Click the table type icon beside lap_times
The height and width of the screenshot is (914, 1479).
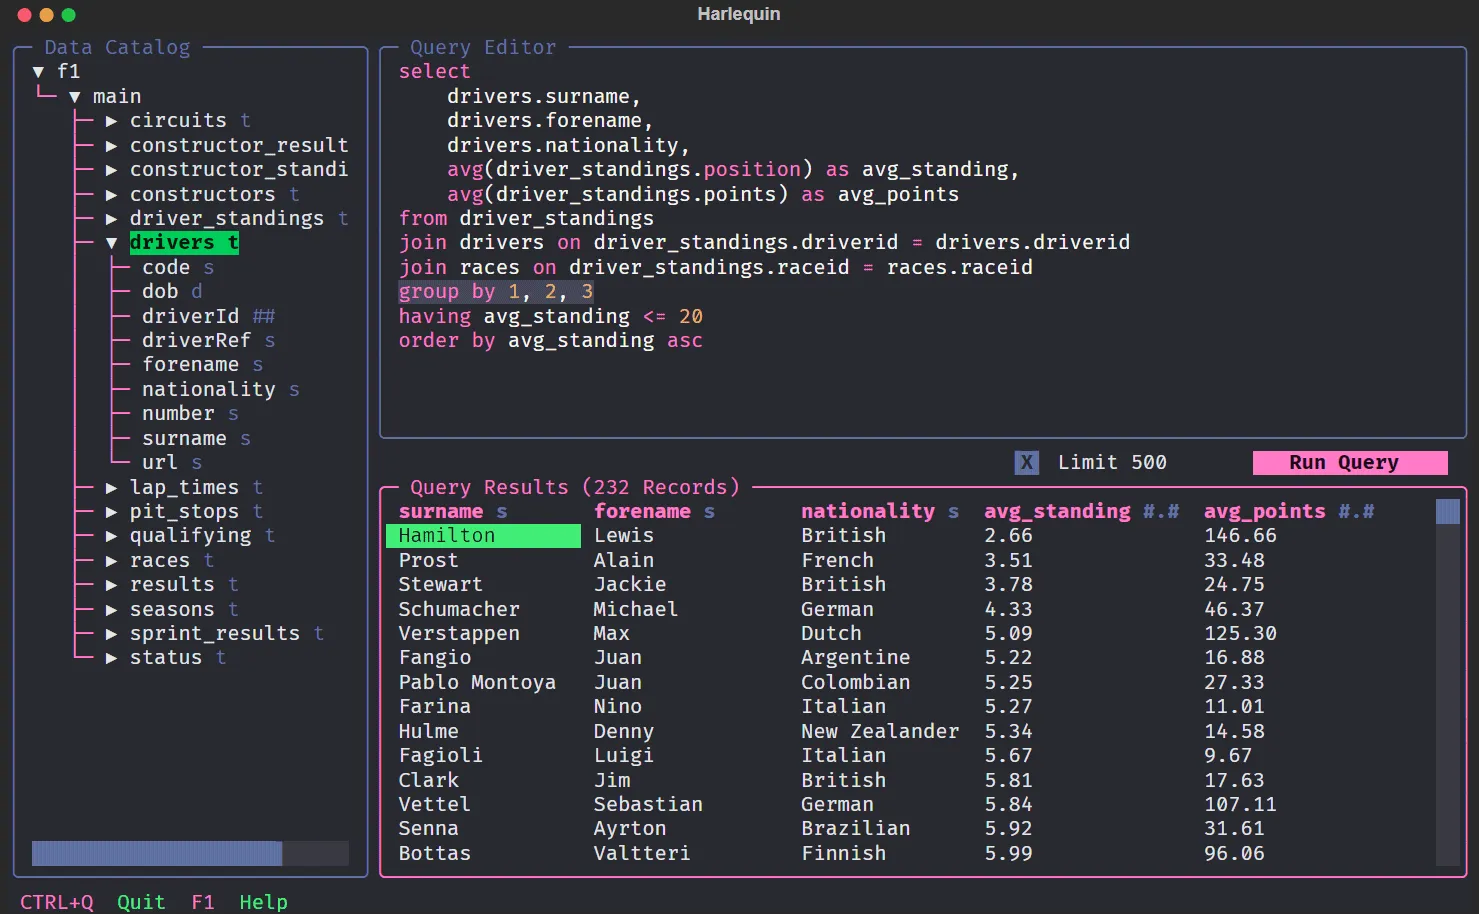(x=257, y=487)
